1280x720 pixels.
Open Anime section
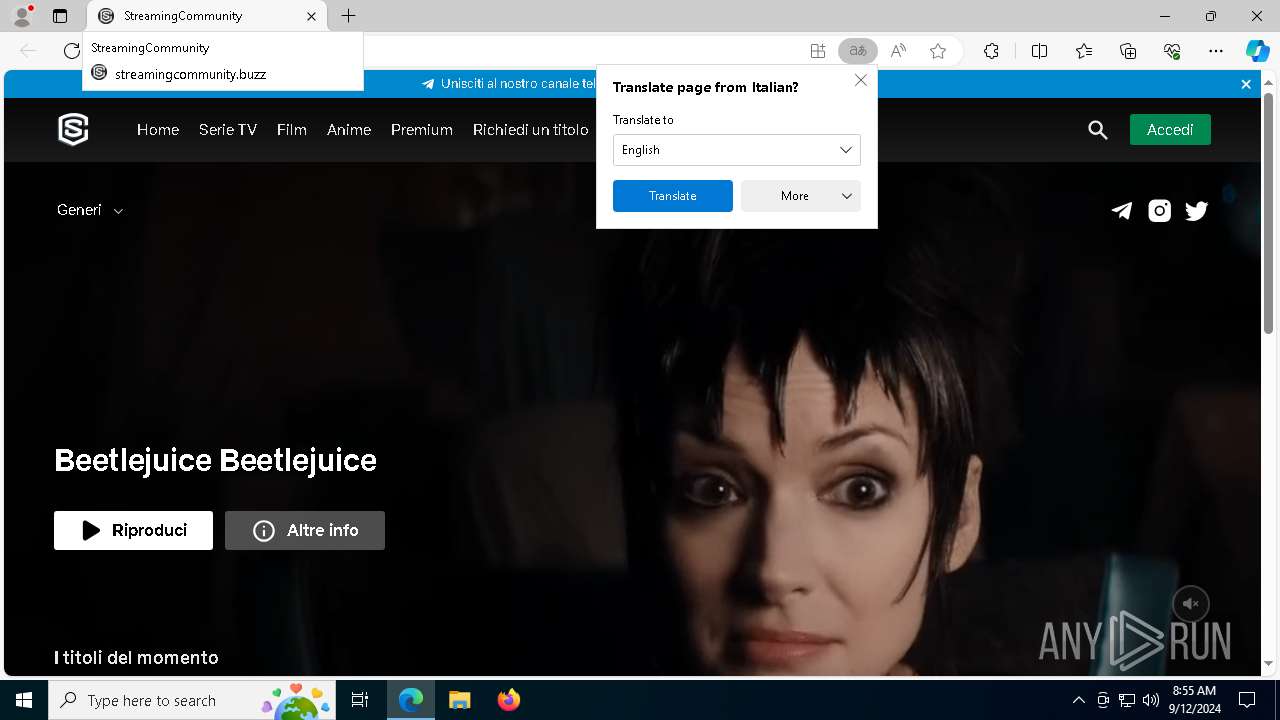pos(349,130)
